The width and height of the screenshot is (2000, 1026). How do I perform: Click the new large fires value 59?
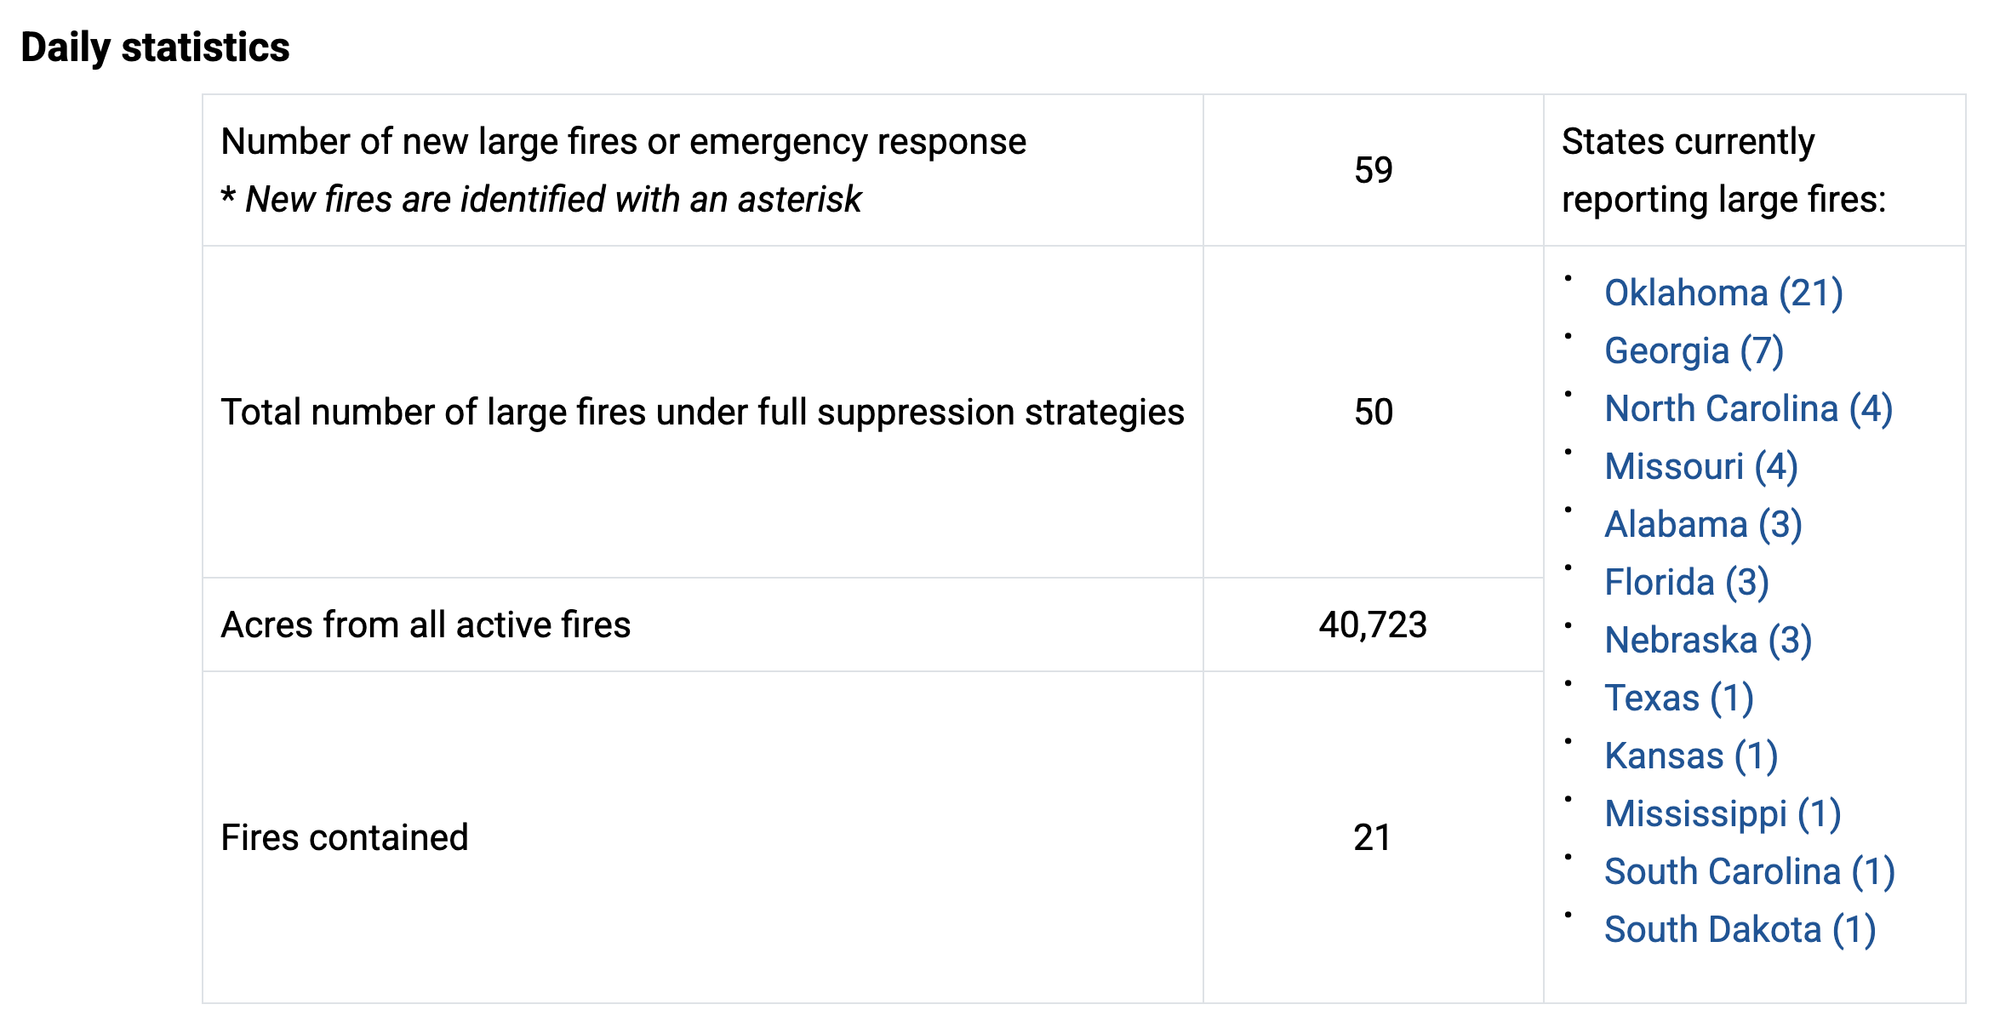pos(1373,170)
